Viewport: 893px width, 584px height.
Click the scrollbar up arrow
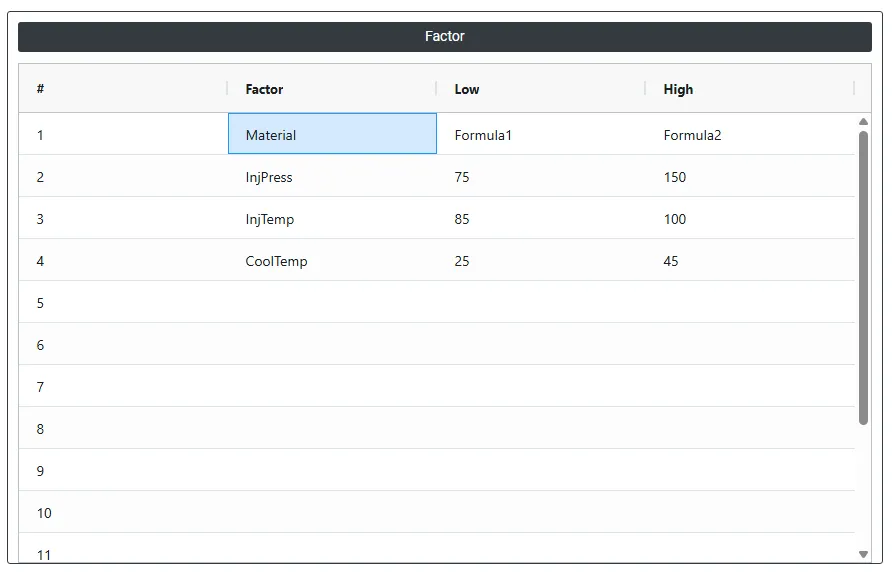coord(863,121)
